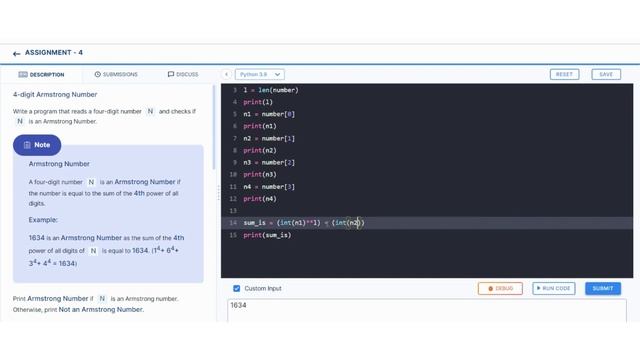The image size is (640, 360).
Task: Click the print(n4) line
Action: point(260,199)
